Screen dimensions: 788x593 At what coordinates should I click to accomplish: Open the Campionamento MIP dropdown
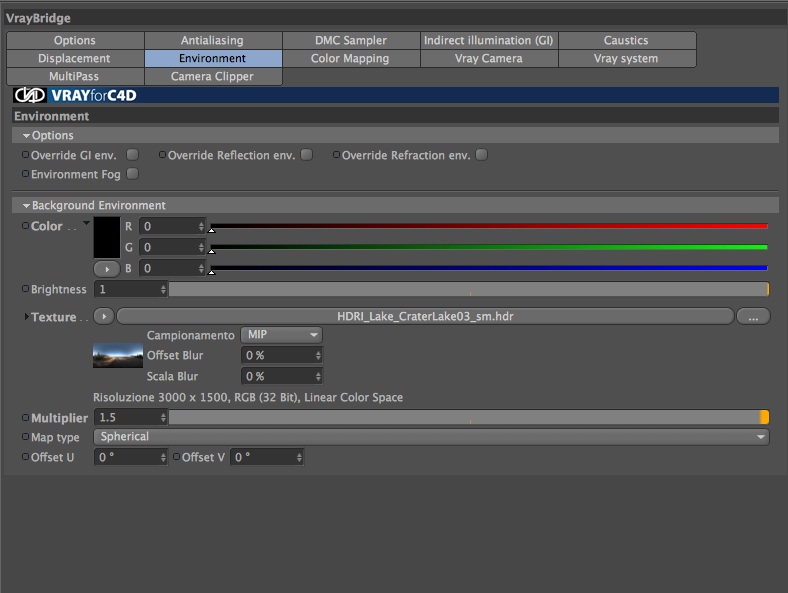(x=281, y=335)
